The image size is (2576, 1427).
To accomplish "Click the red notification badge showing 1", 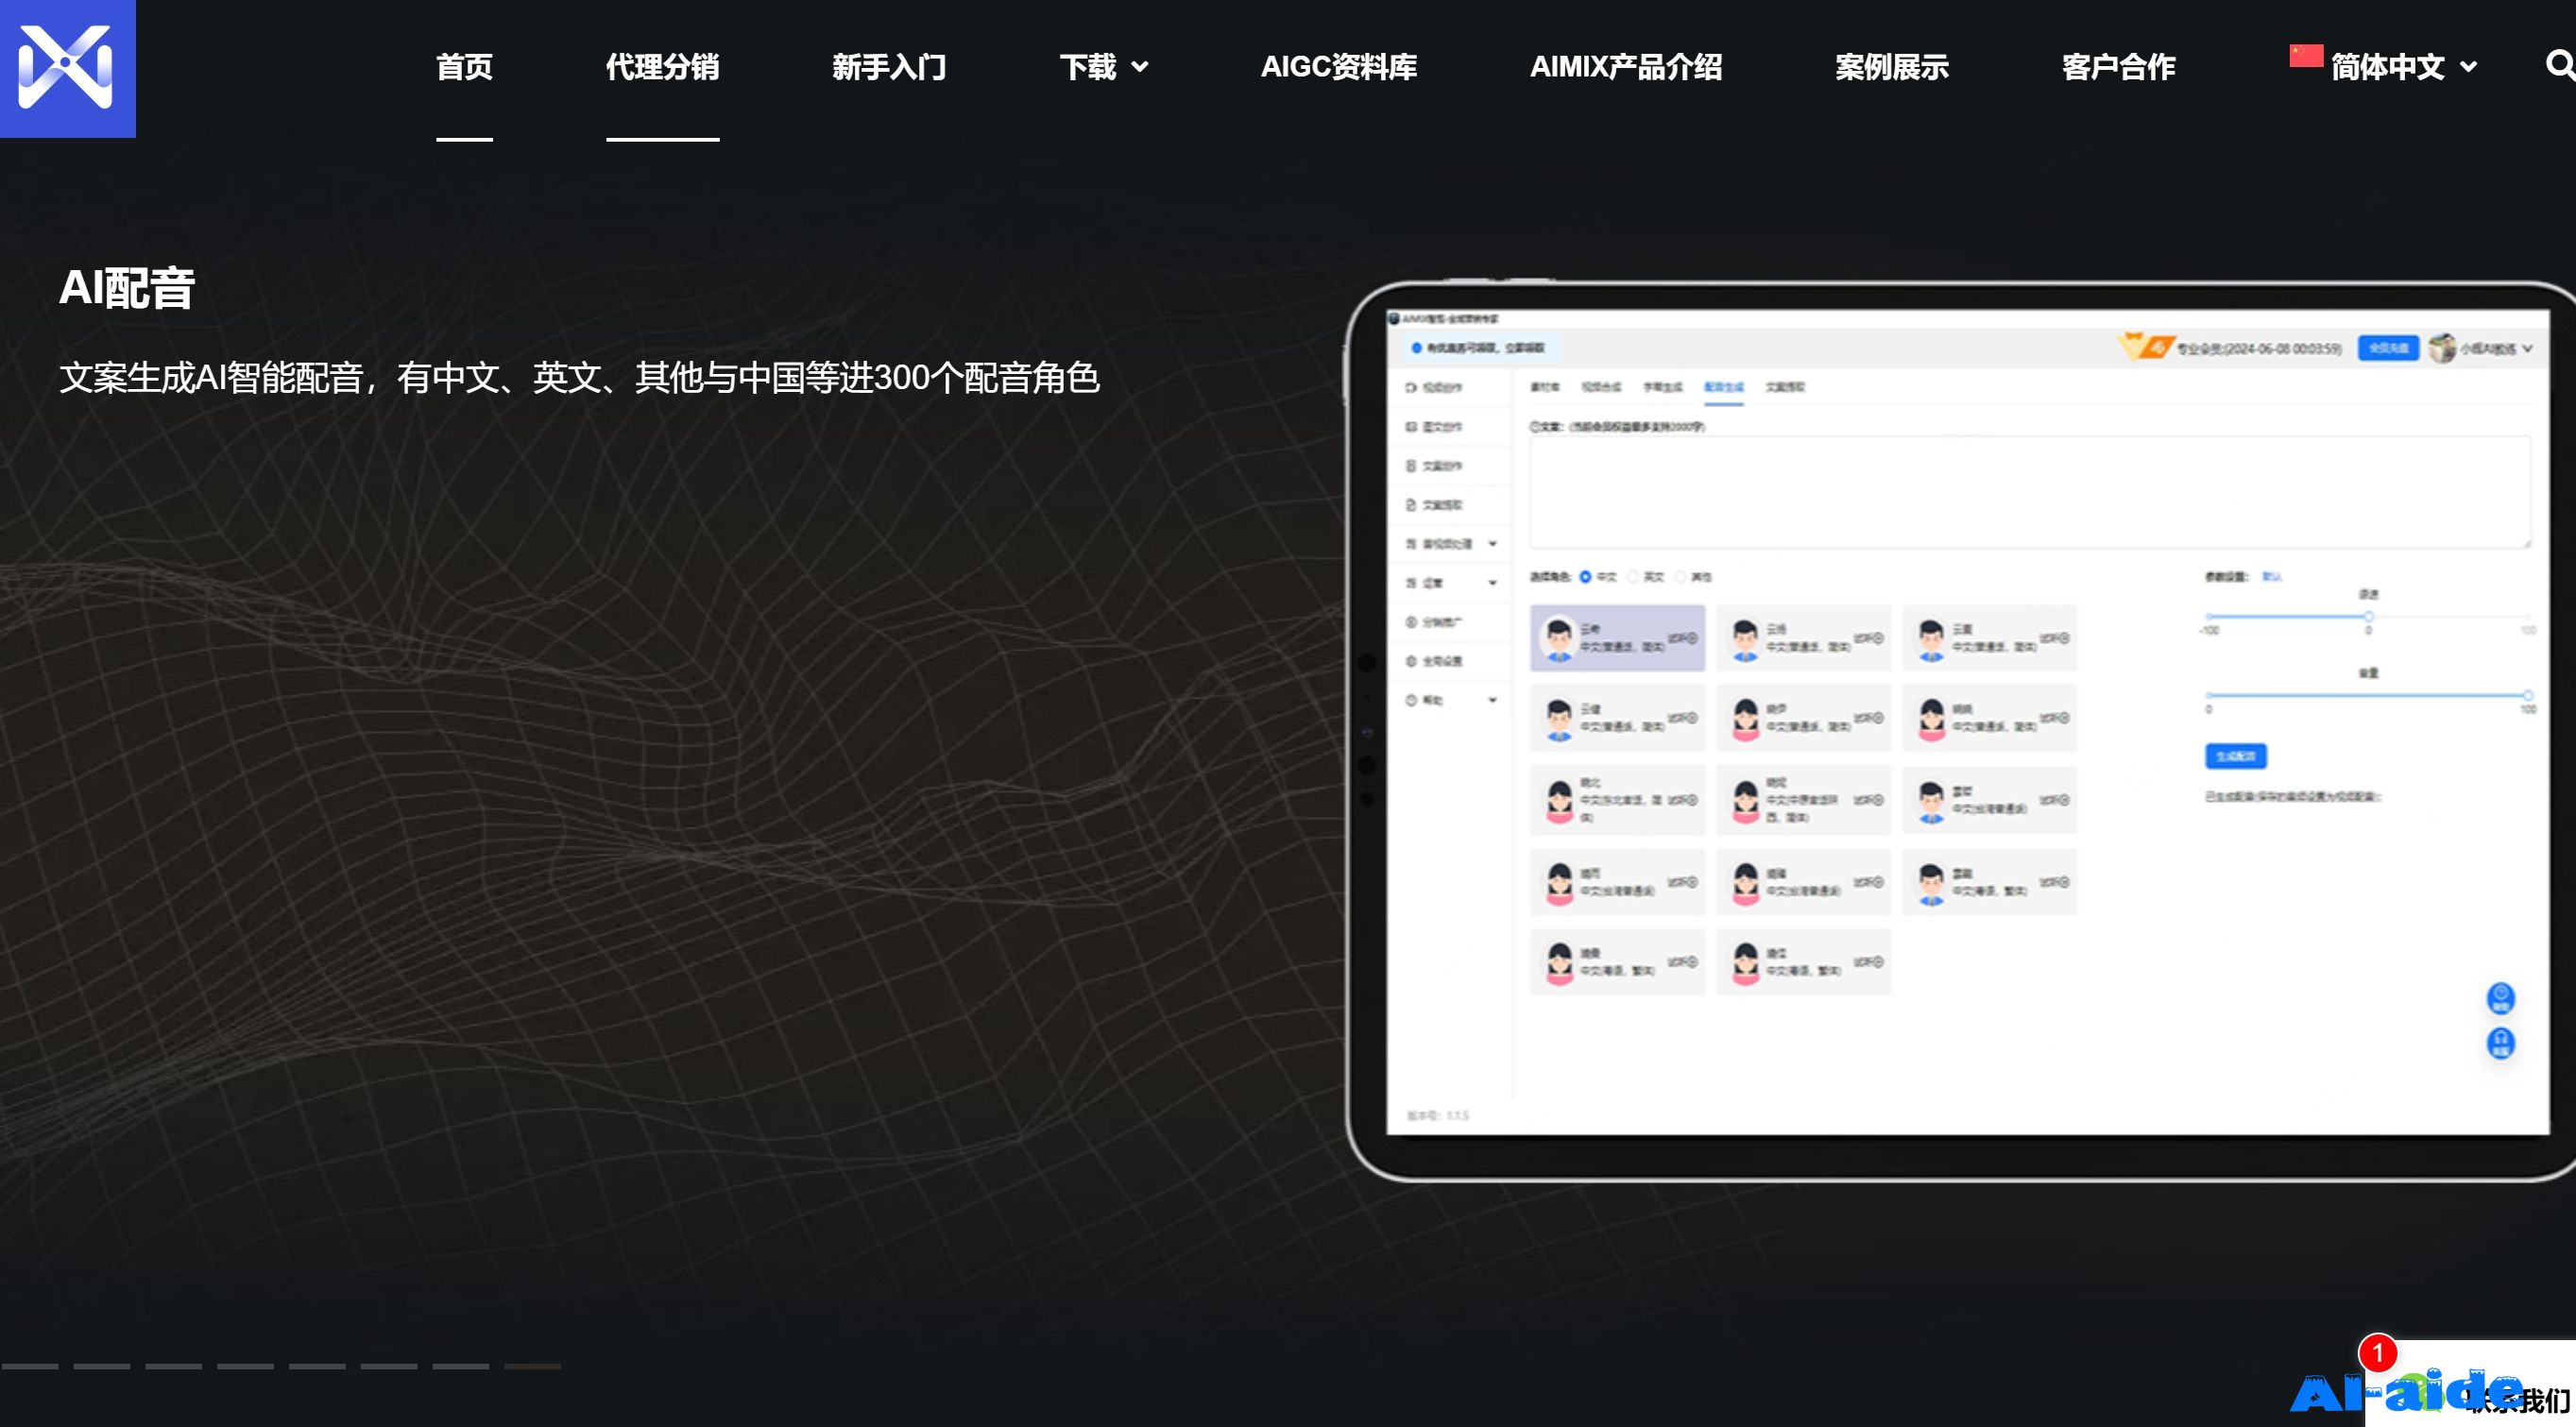I will coord(2377,1354).
